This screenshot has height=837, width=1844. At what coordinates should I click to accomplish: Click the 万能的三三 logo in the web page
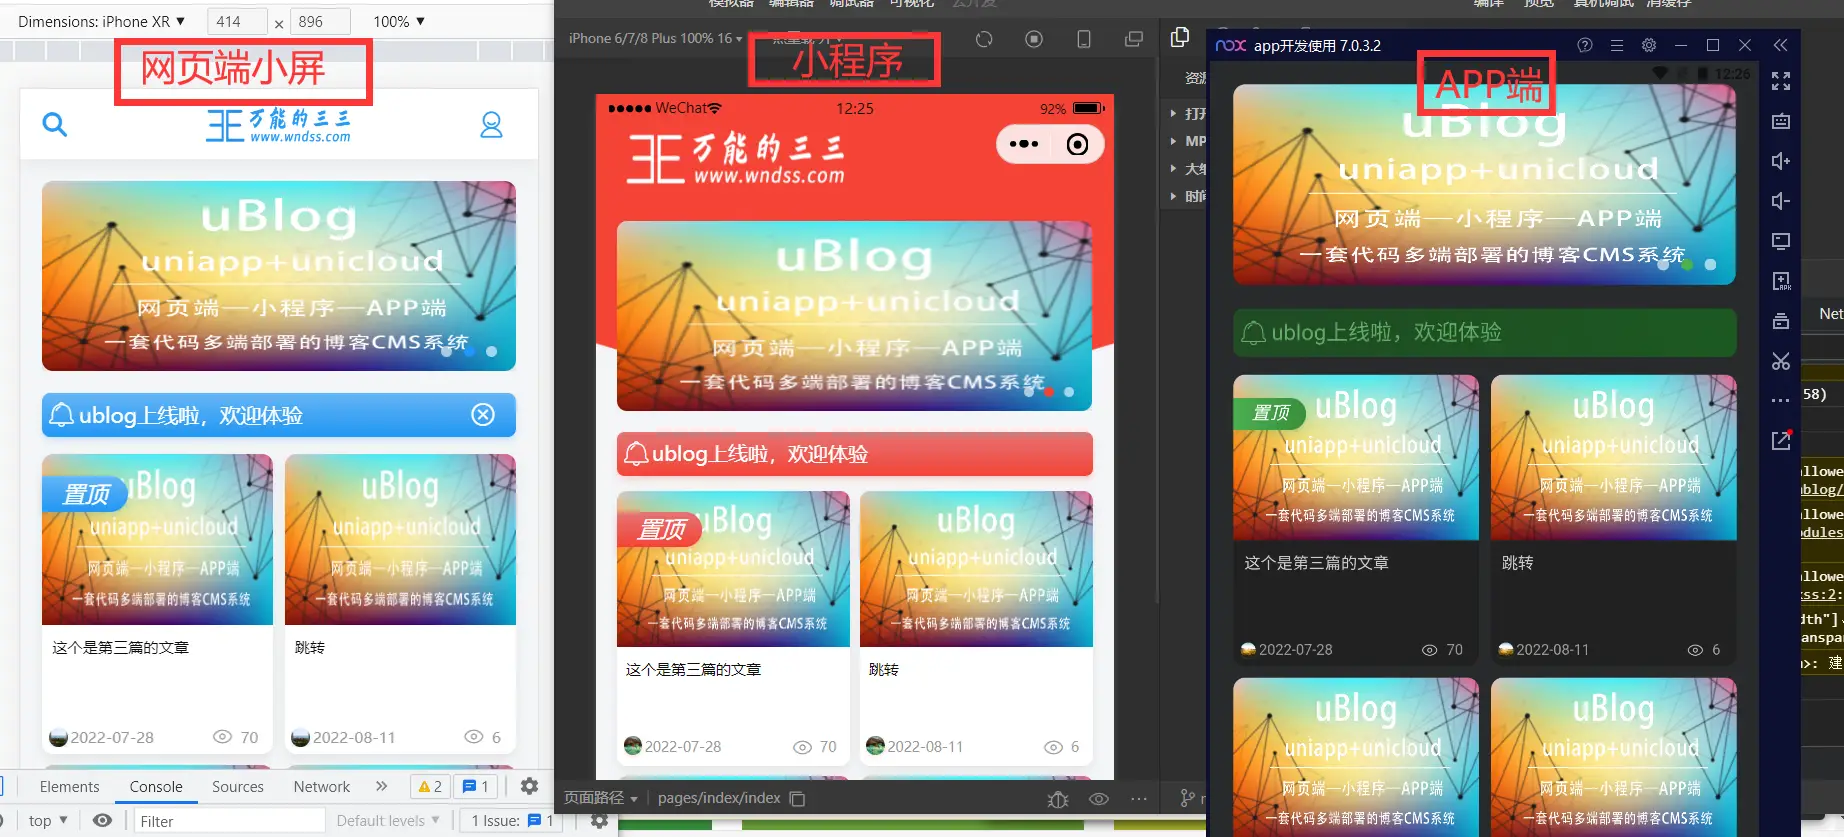[x=279, y=125]
